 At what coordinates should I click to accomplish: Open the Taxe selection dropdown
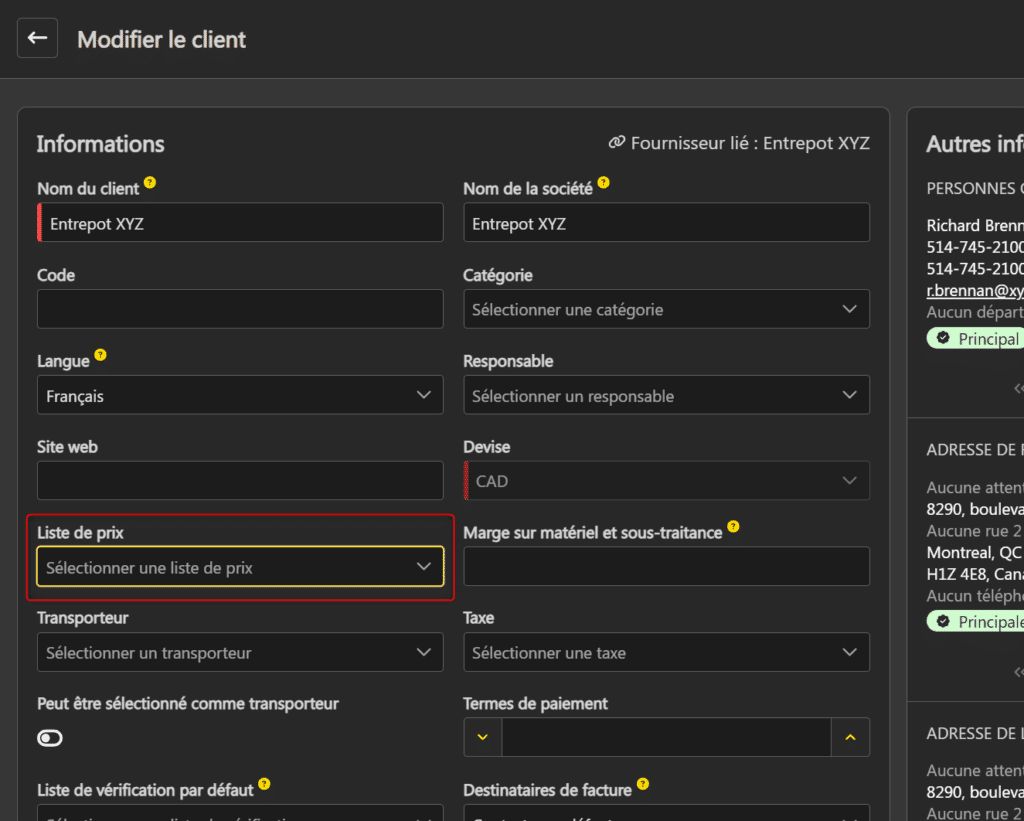click(x=666, y=653)
